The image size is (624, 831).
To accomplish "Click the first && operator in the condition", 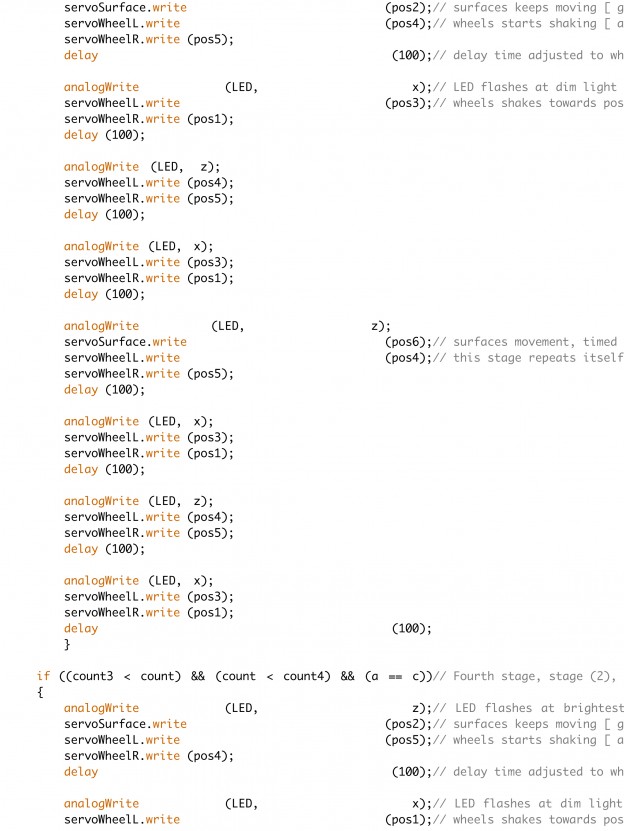I will pyautogui.click(x=197, y=676).
